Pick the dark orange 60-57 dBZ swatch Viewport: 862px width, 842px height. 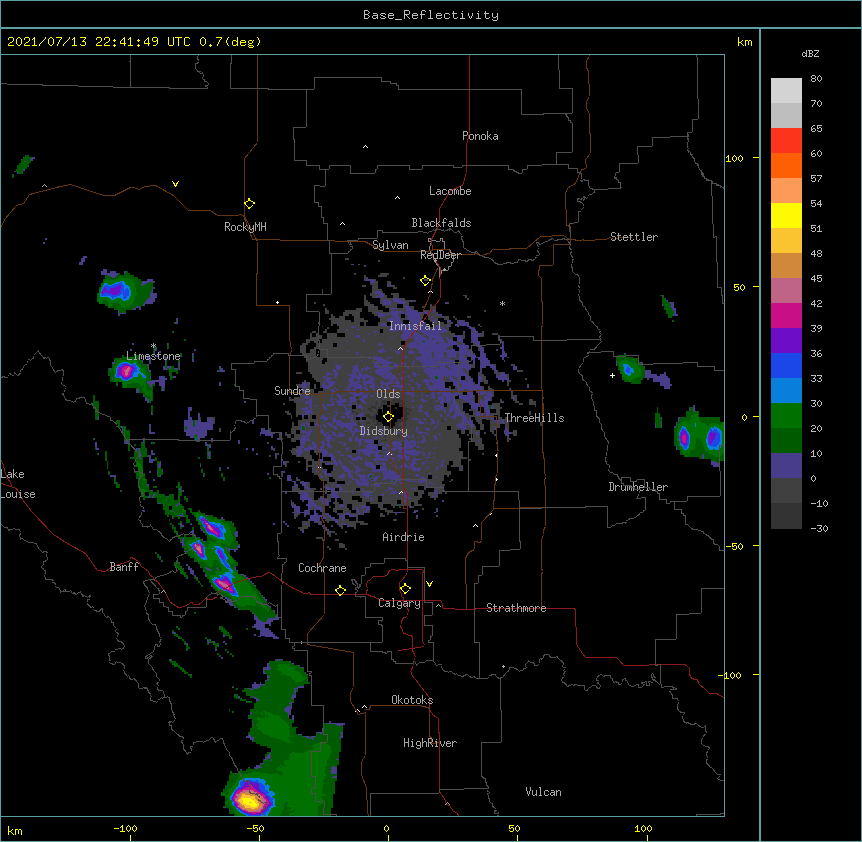(786, 165)
